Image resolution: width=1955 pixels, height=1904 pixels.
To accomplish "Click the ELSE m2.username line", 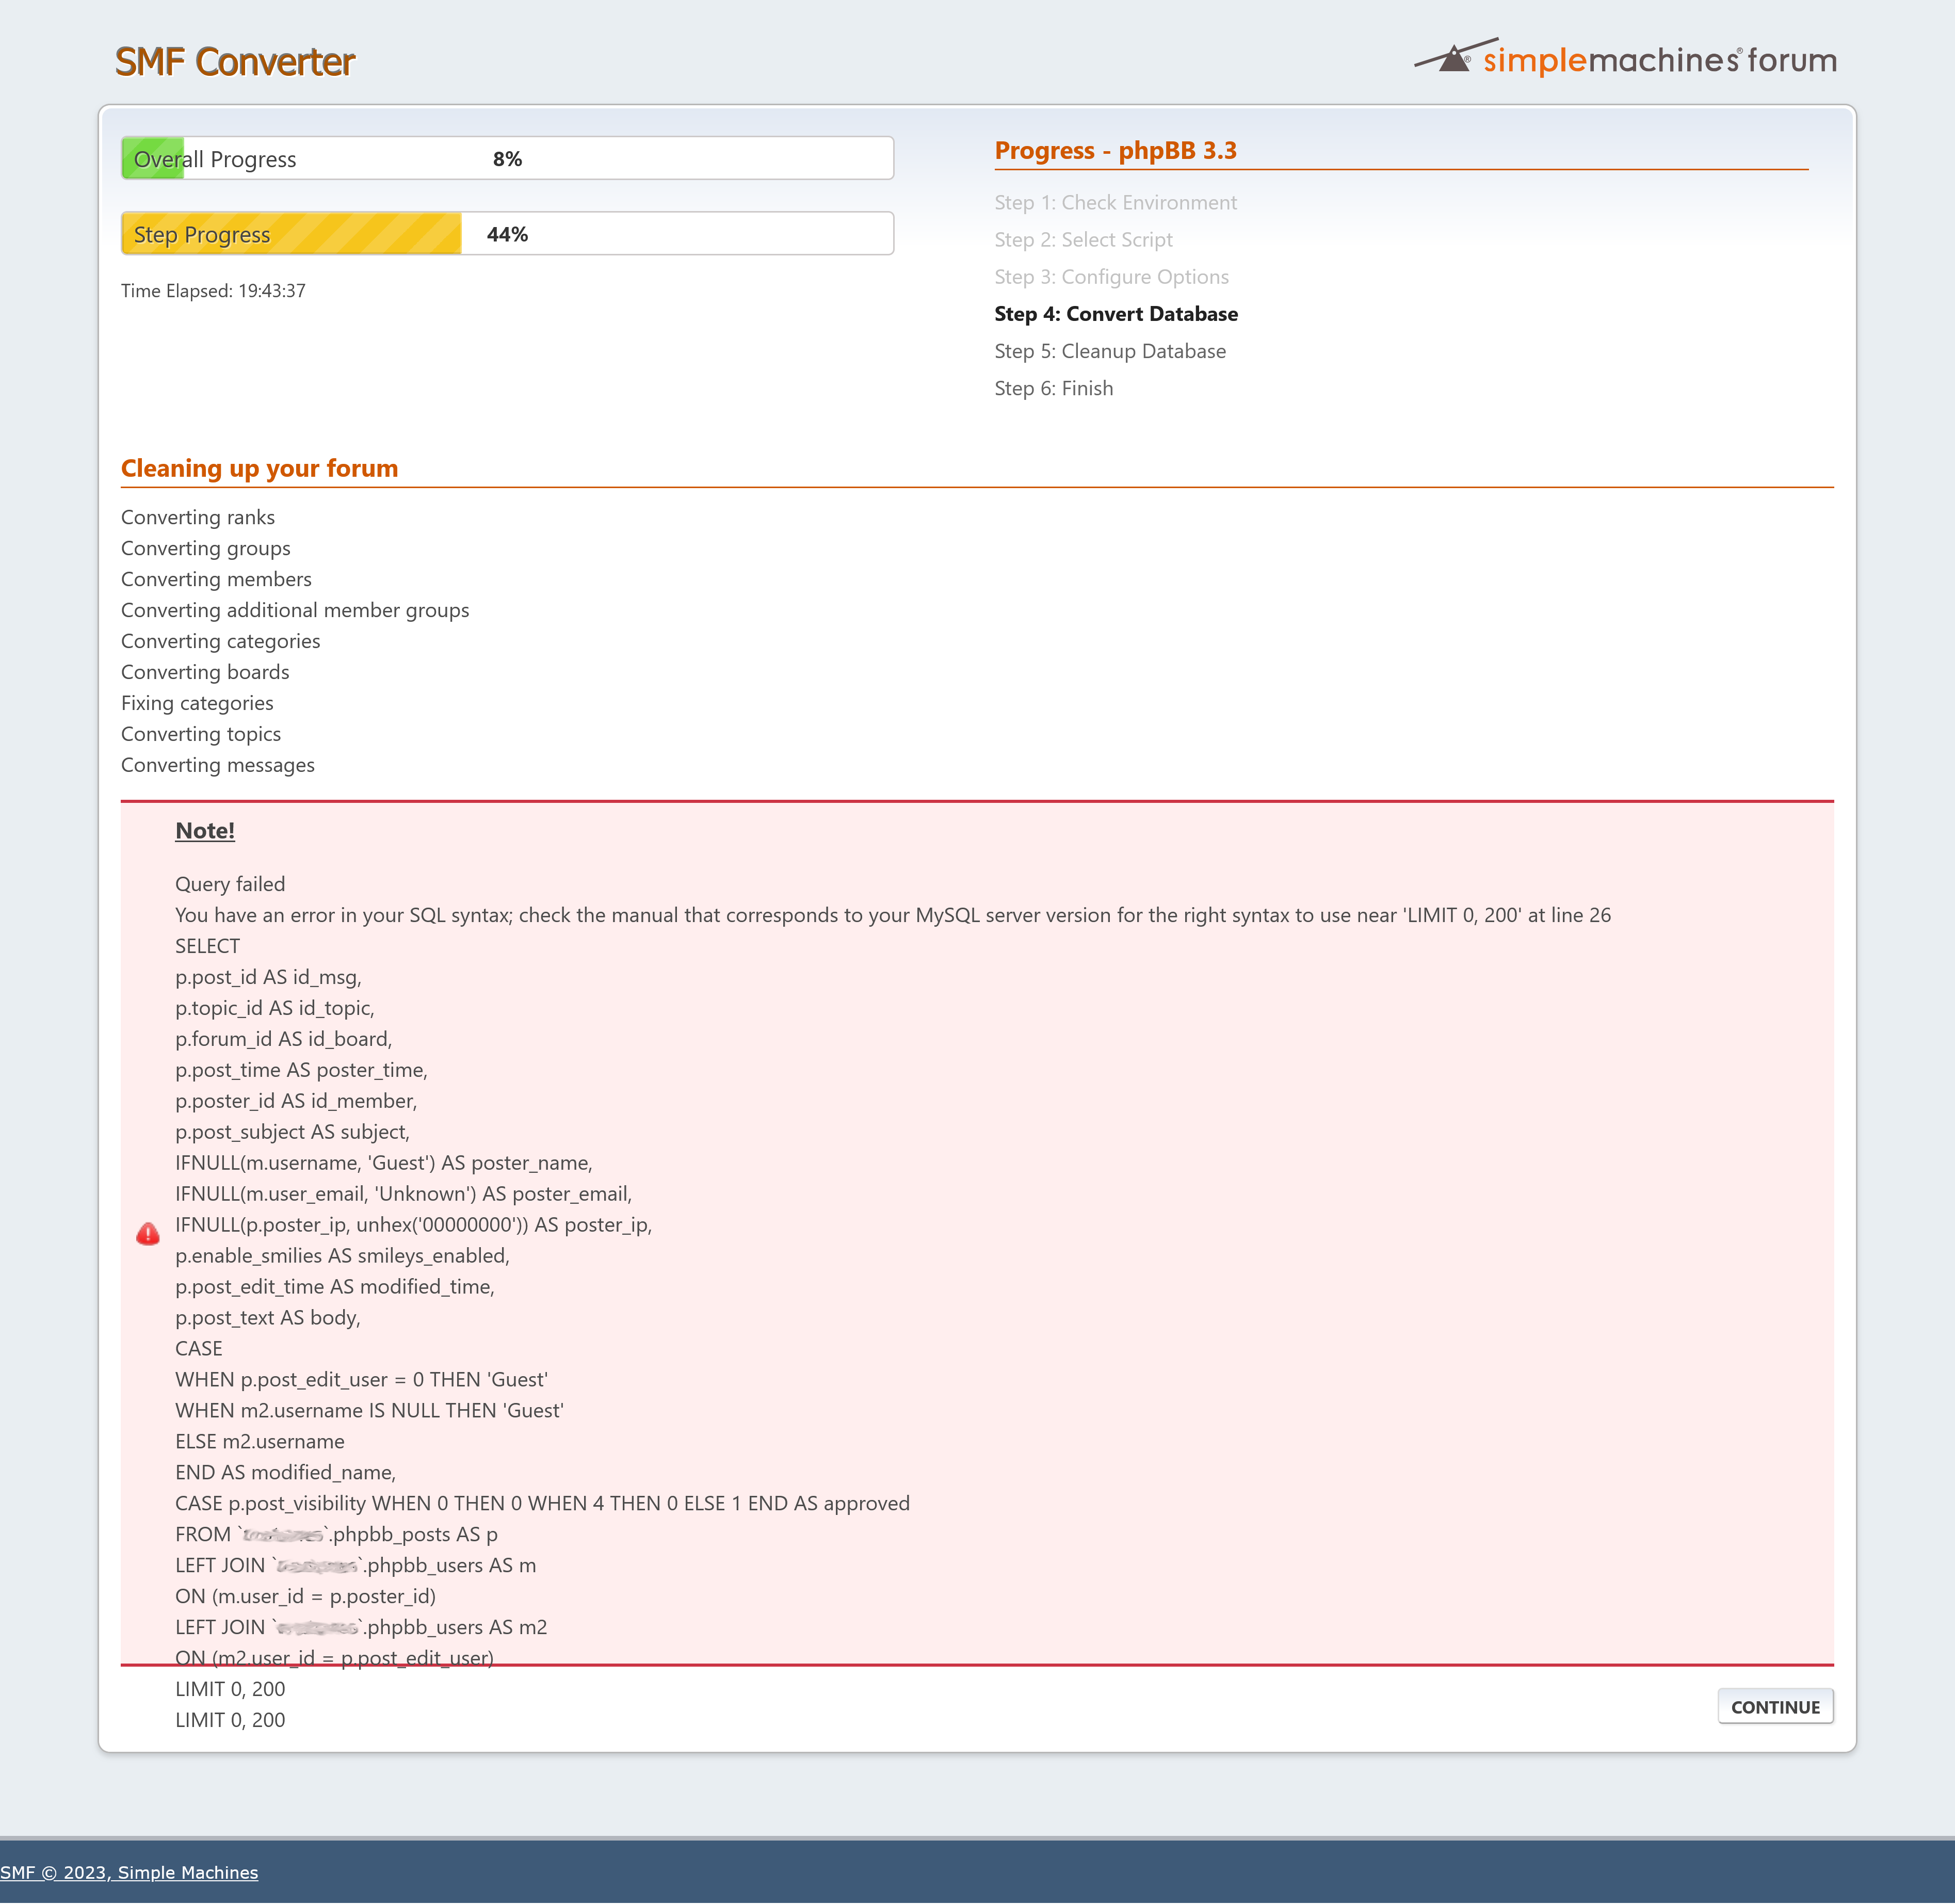I will pos(260,1442).
